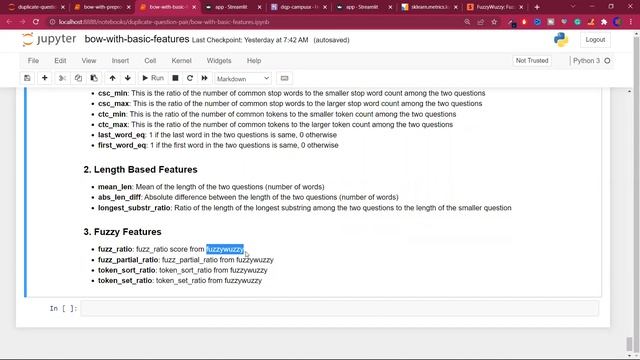Open the Cell menu
The height and width of the screenshot is (360, 640).
point(150,60)
